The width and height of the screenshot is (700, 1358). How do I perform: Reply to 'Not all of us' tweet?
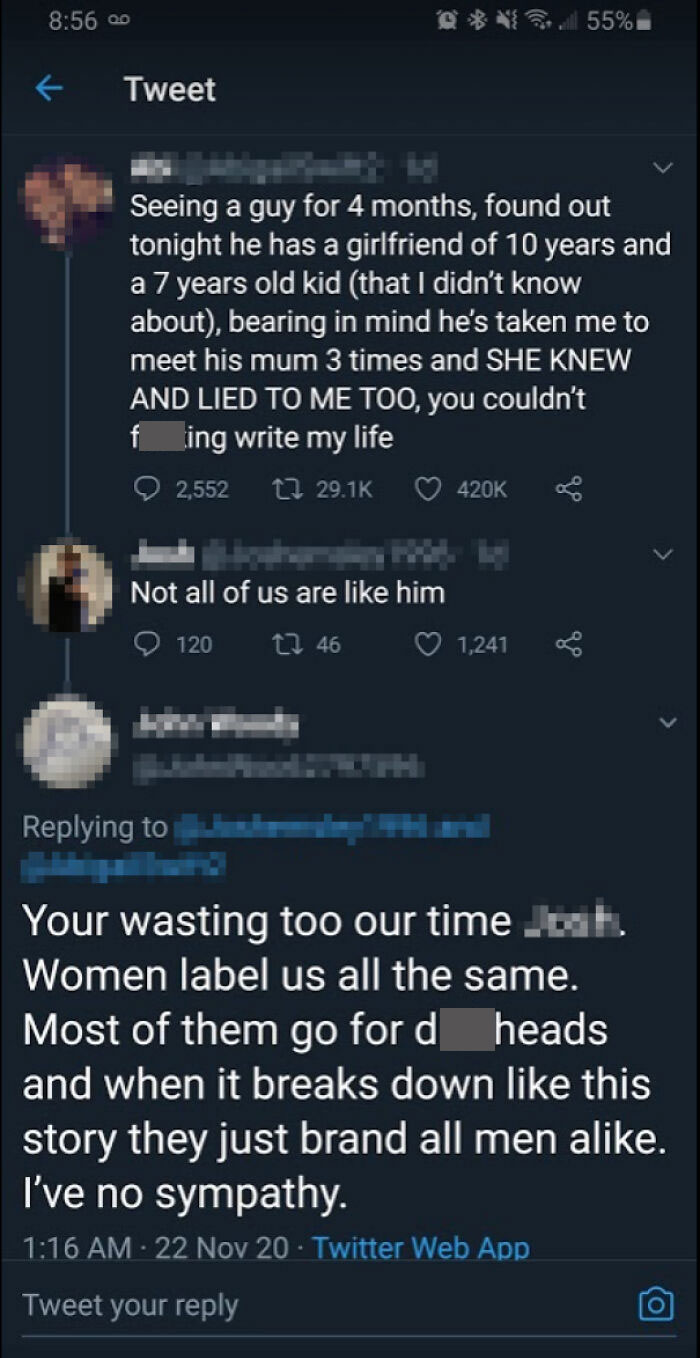[x=145, y=644]
